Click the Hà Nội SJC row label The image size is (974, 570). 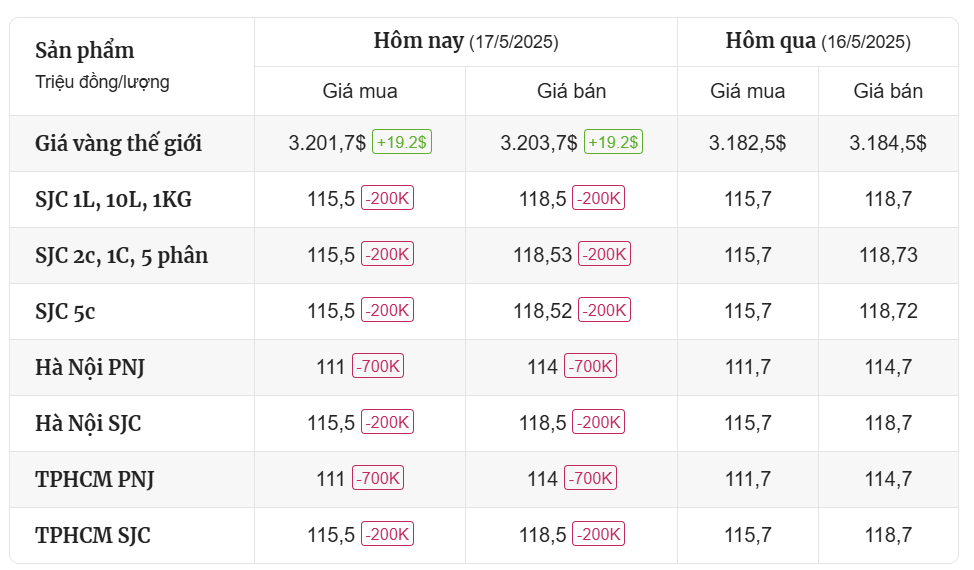click(x=88, y=423)
